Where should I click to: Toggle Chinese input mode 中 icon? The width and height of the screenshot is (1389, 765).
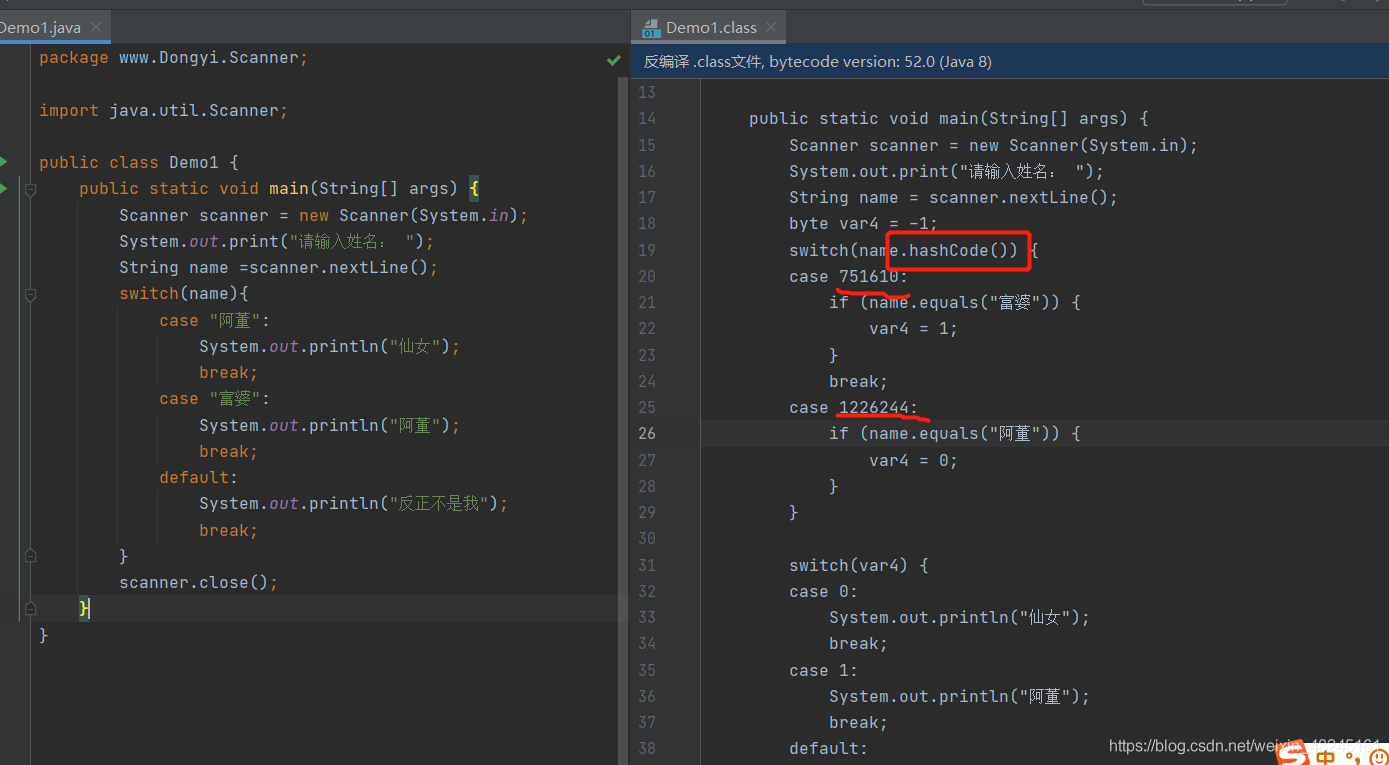(1326, 758)
